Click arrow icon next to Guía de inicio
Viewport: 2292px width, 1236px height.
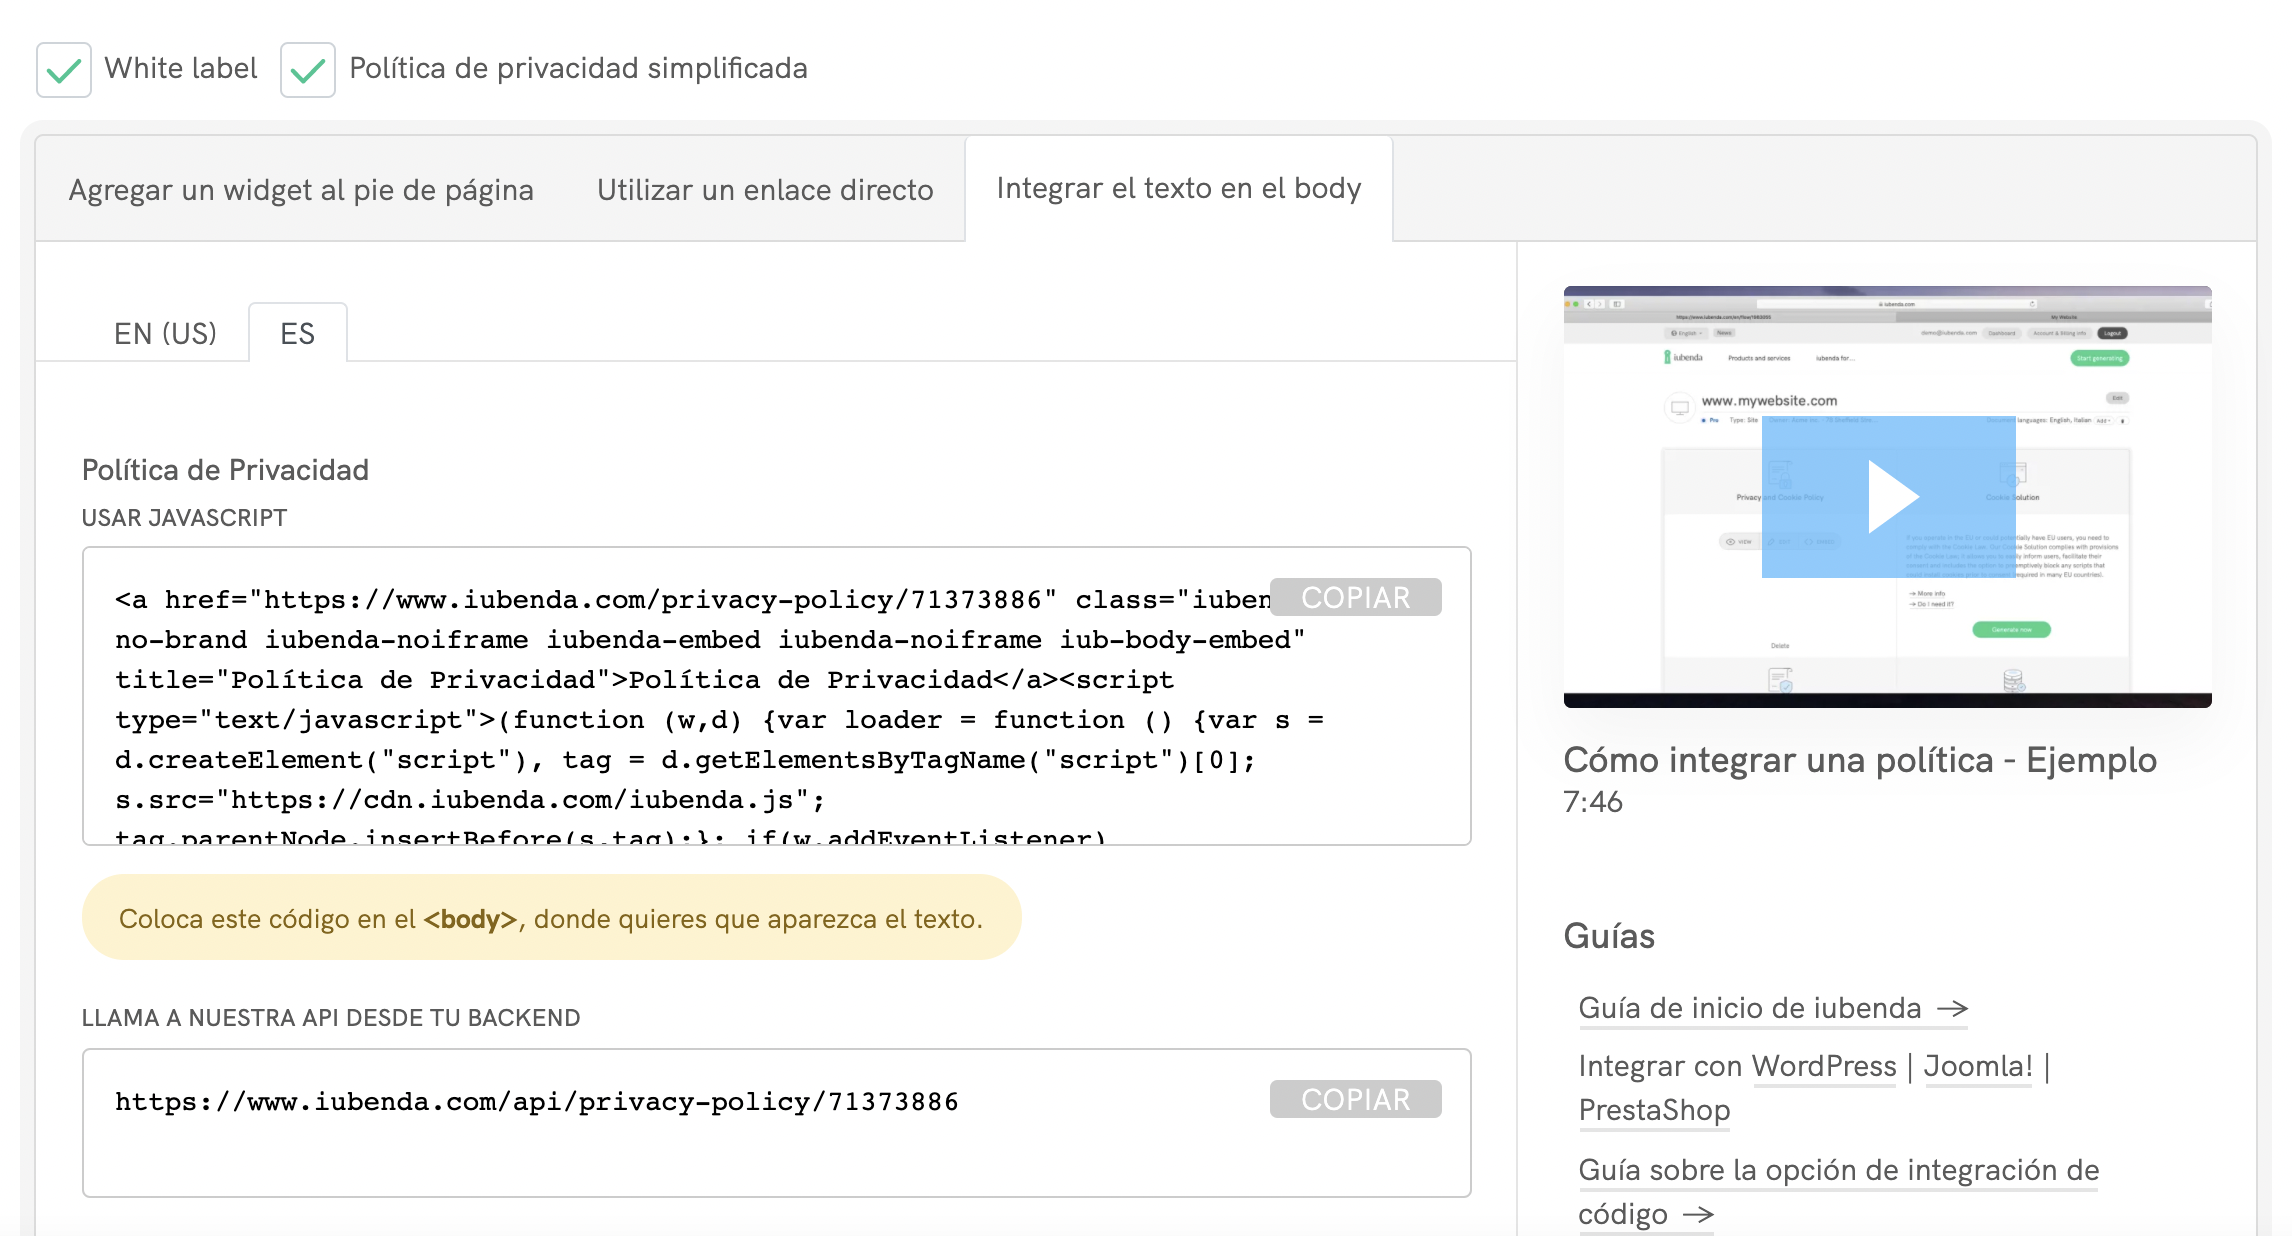point(1953,1009)
